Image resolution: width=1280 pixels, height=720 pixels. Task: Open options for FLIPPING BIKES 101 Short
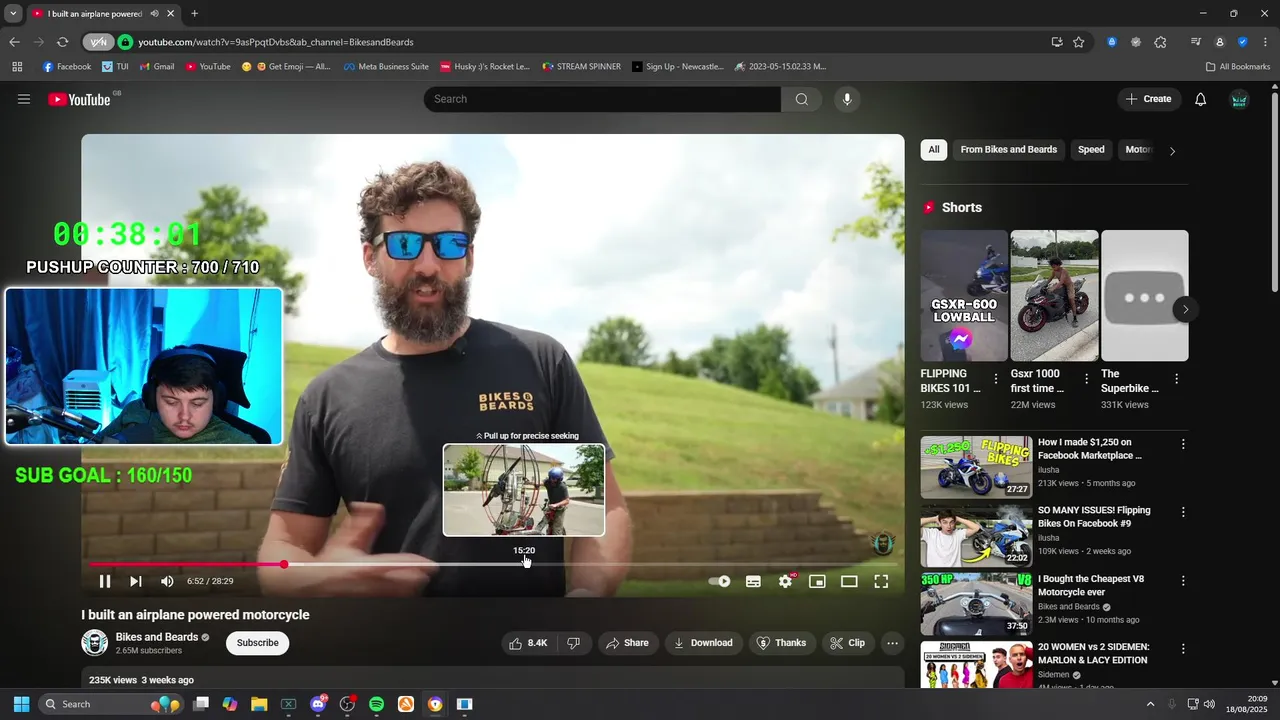[995, 379]
